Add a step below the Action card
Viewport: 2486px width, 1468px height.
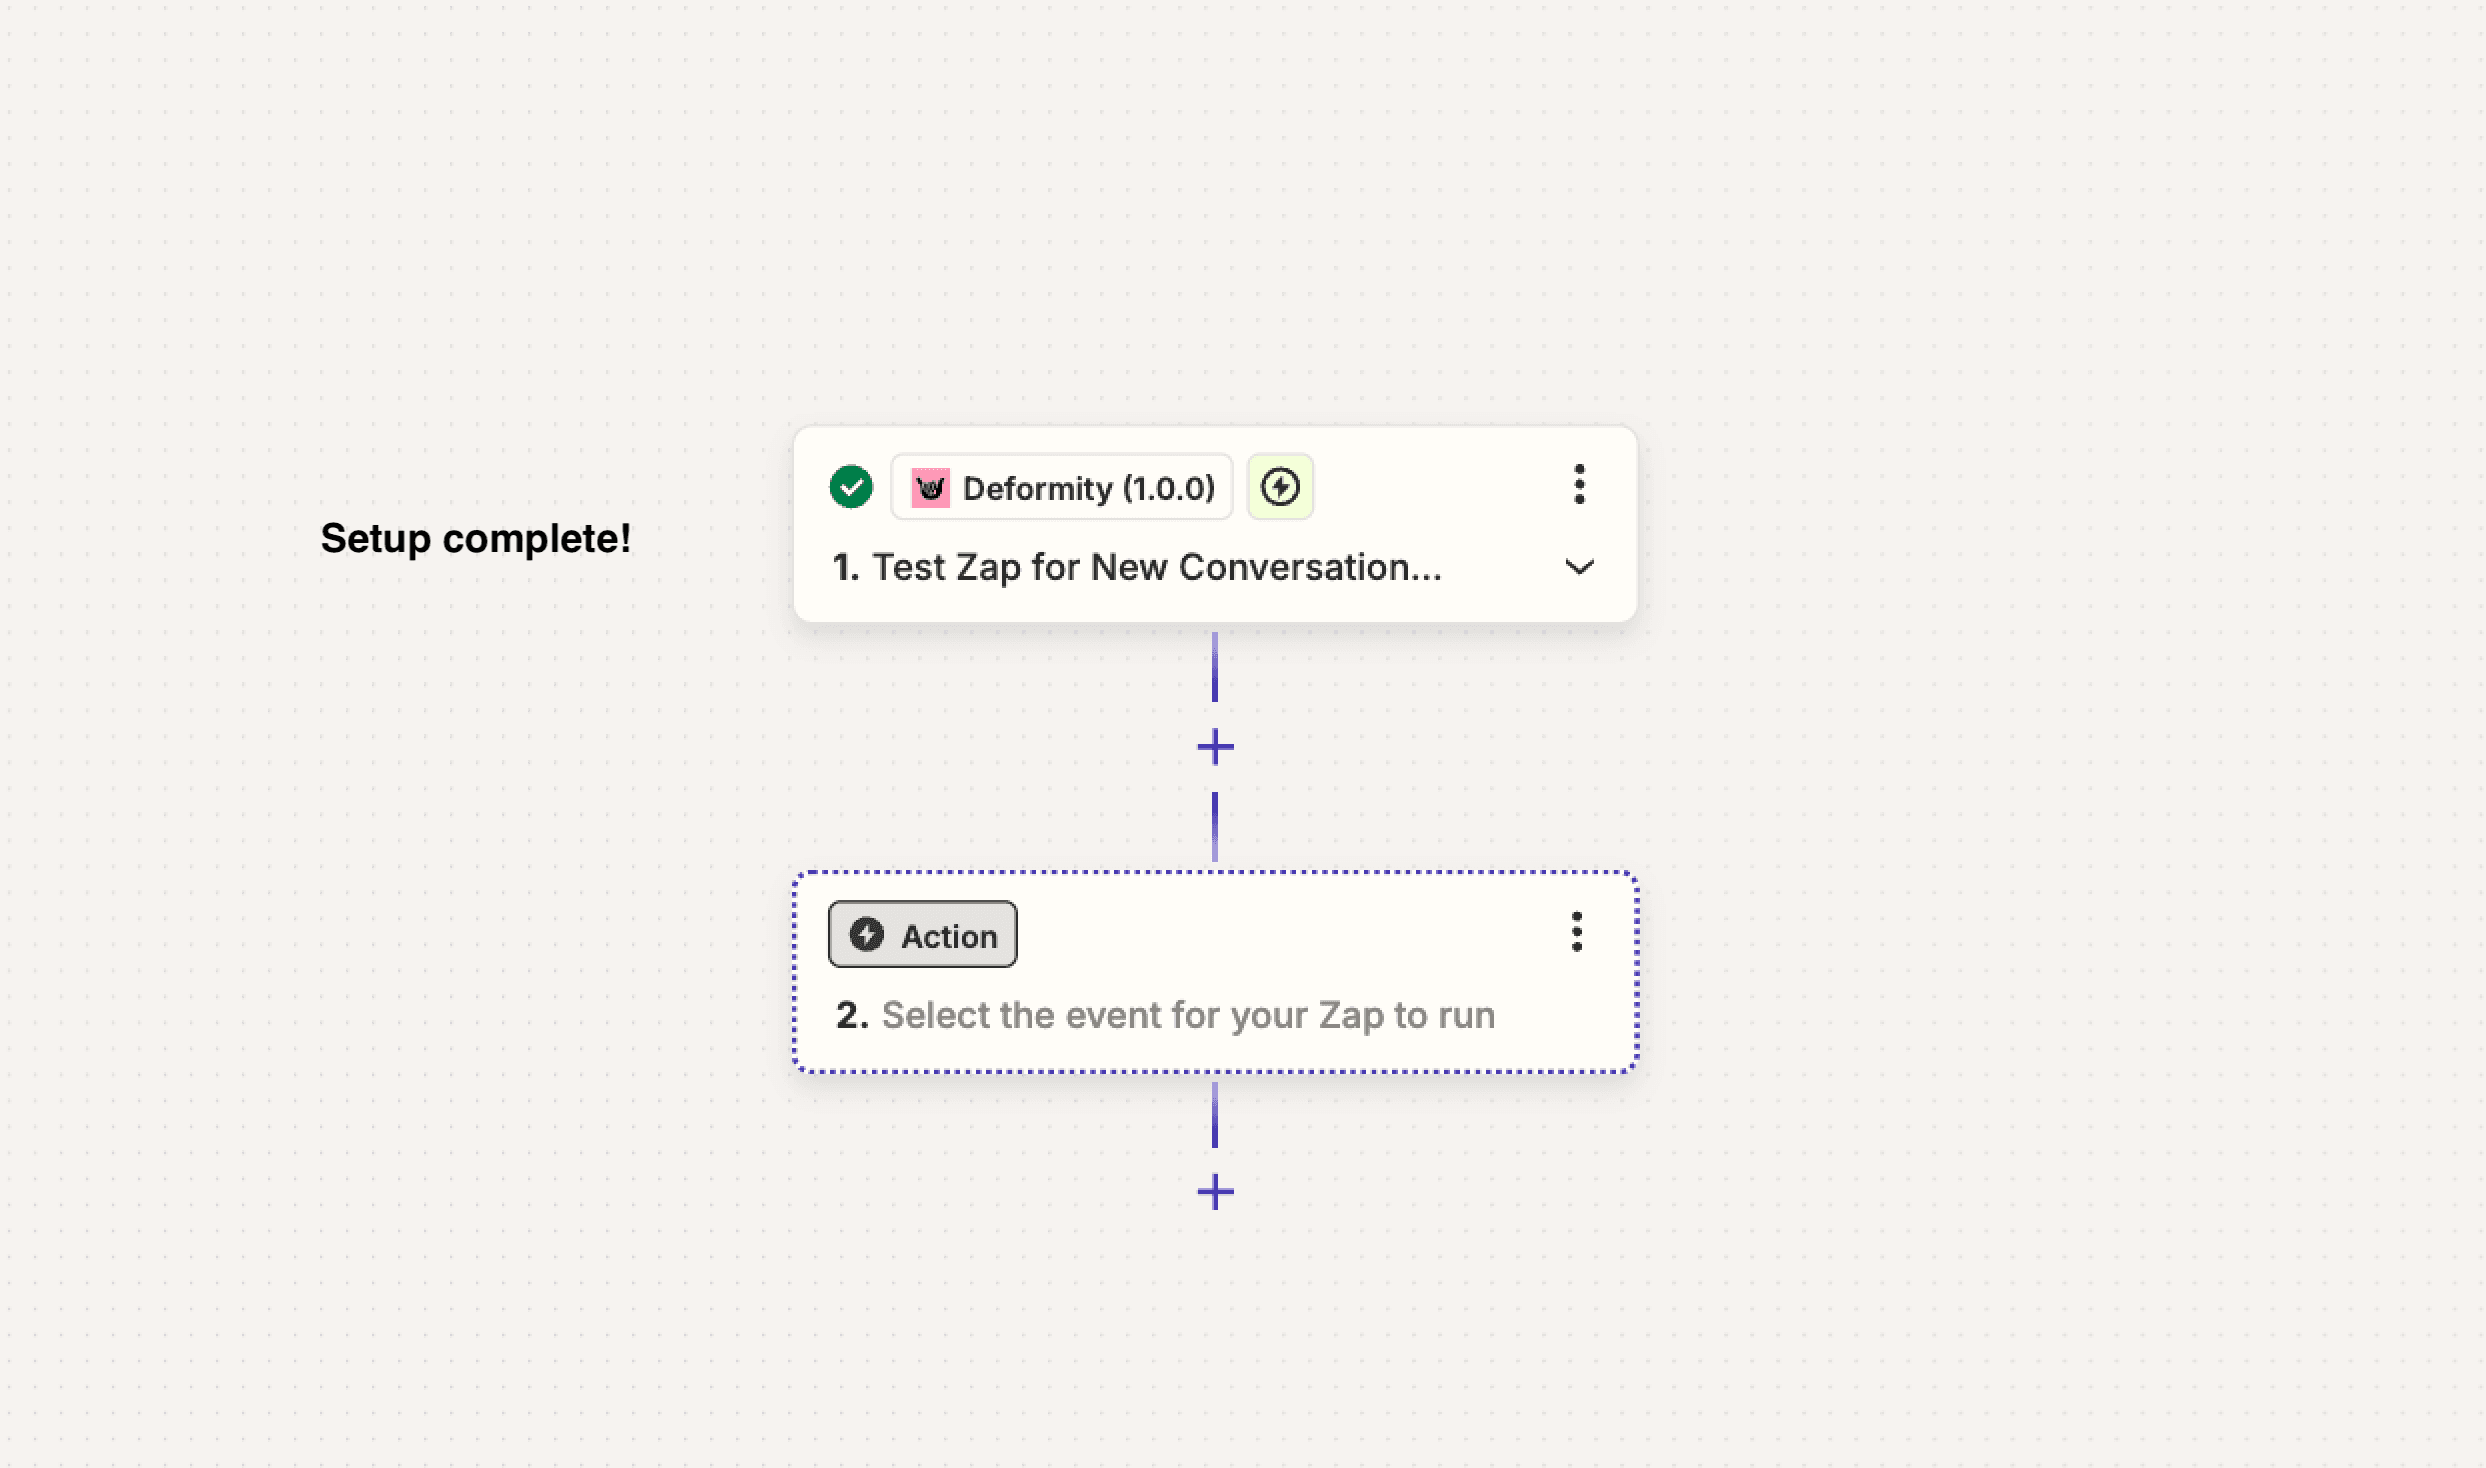[1215, 1192]
